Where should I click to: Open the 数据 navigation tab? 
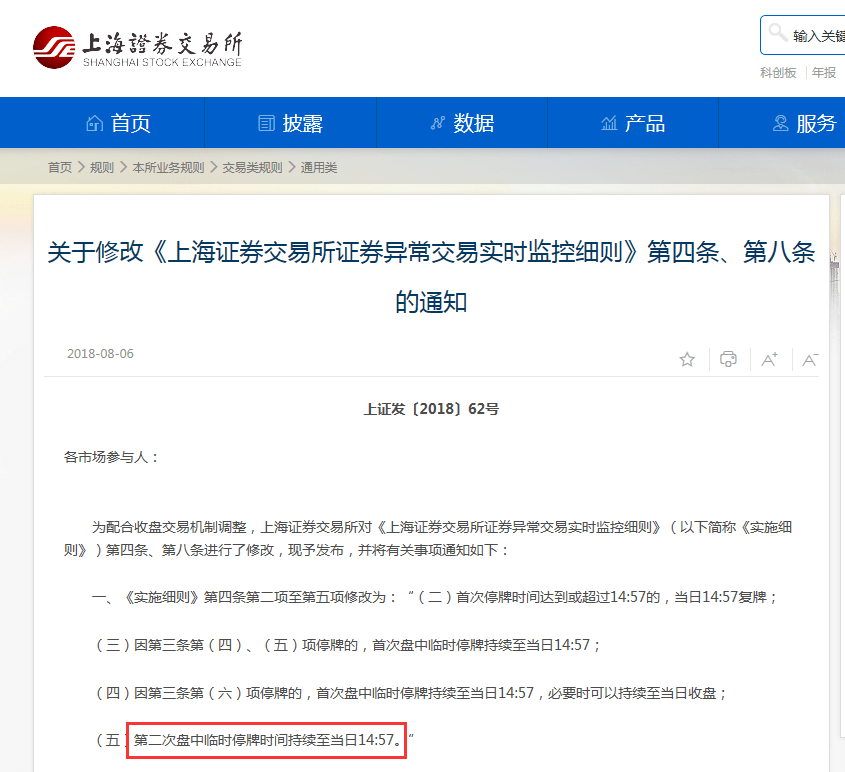coord(462,123)
